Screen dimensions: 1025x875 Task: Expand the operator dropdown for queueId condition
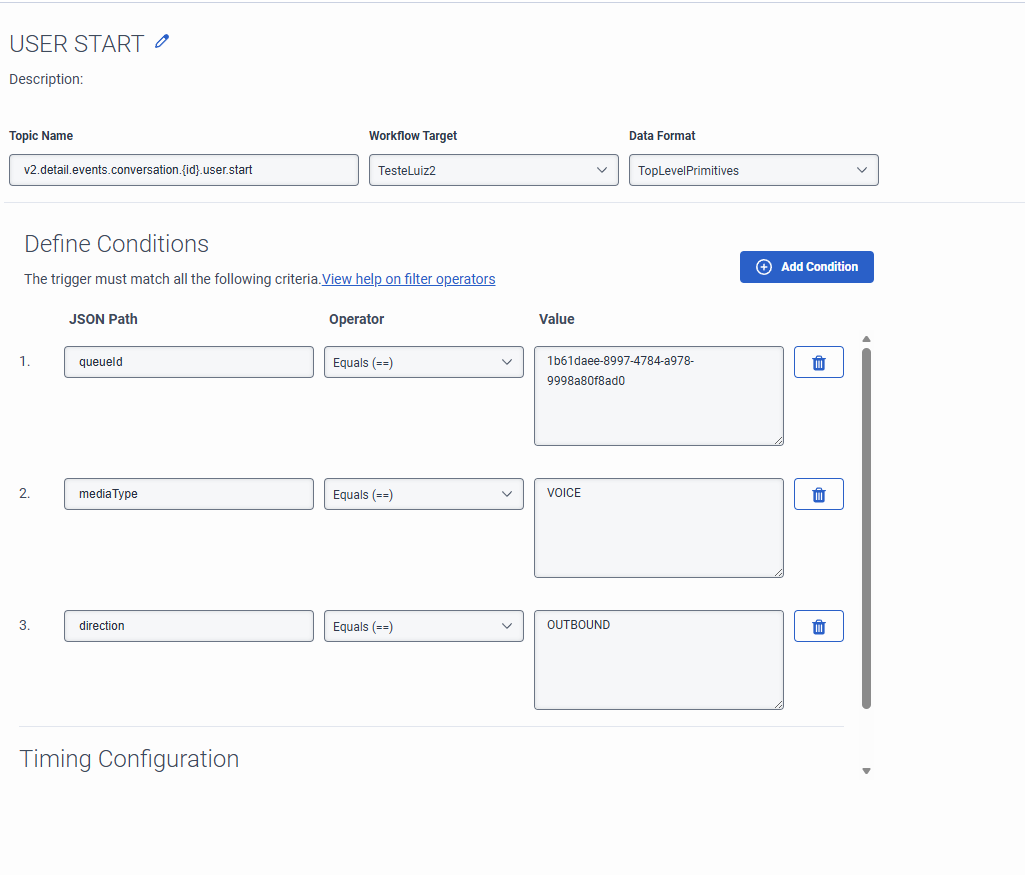423,362
